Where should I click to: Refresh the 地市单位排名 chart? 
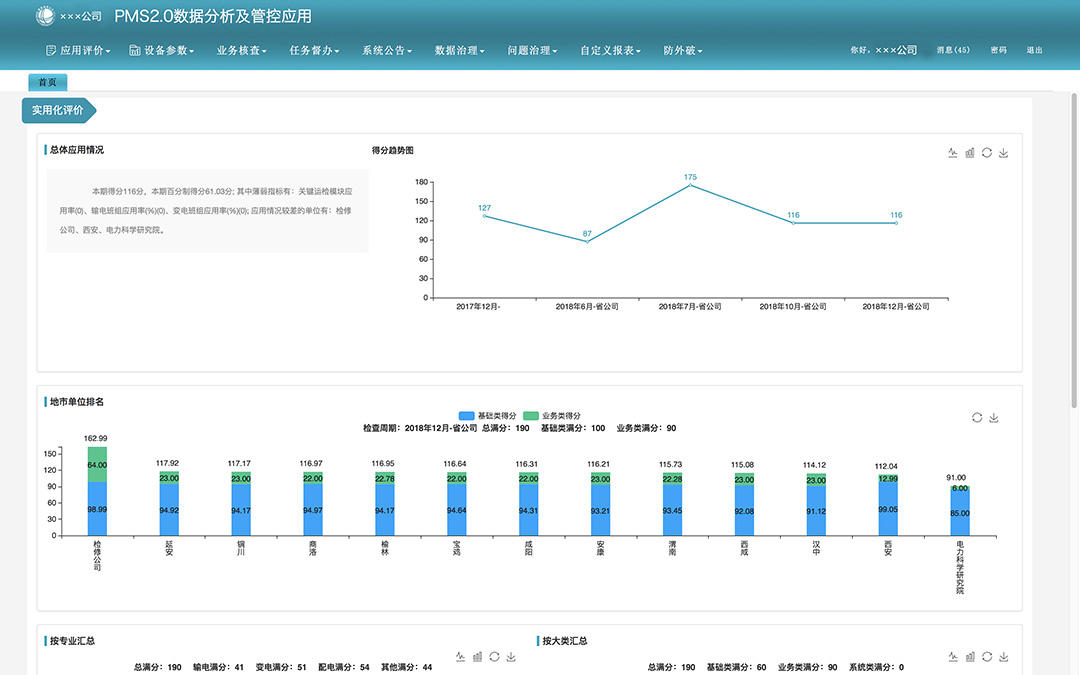pos(977,418)
